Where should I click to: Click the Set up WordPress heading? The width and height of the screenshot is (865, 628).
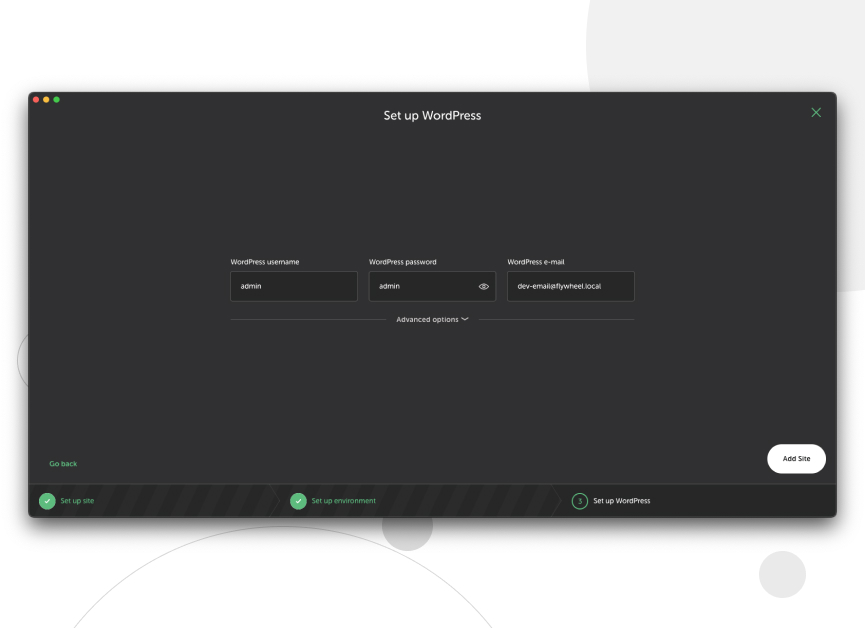[x=432, y=115]
